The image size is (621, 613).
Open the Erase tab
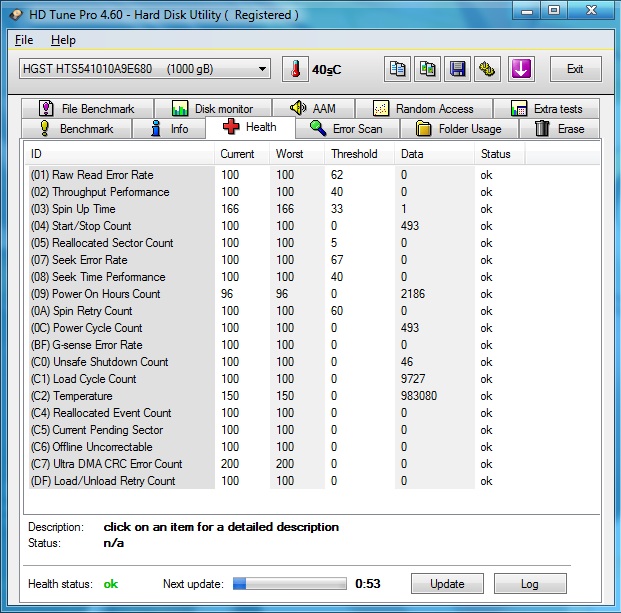tap(559, 129)
